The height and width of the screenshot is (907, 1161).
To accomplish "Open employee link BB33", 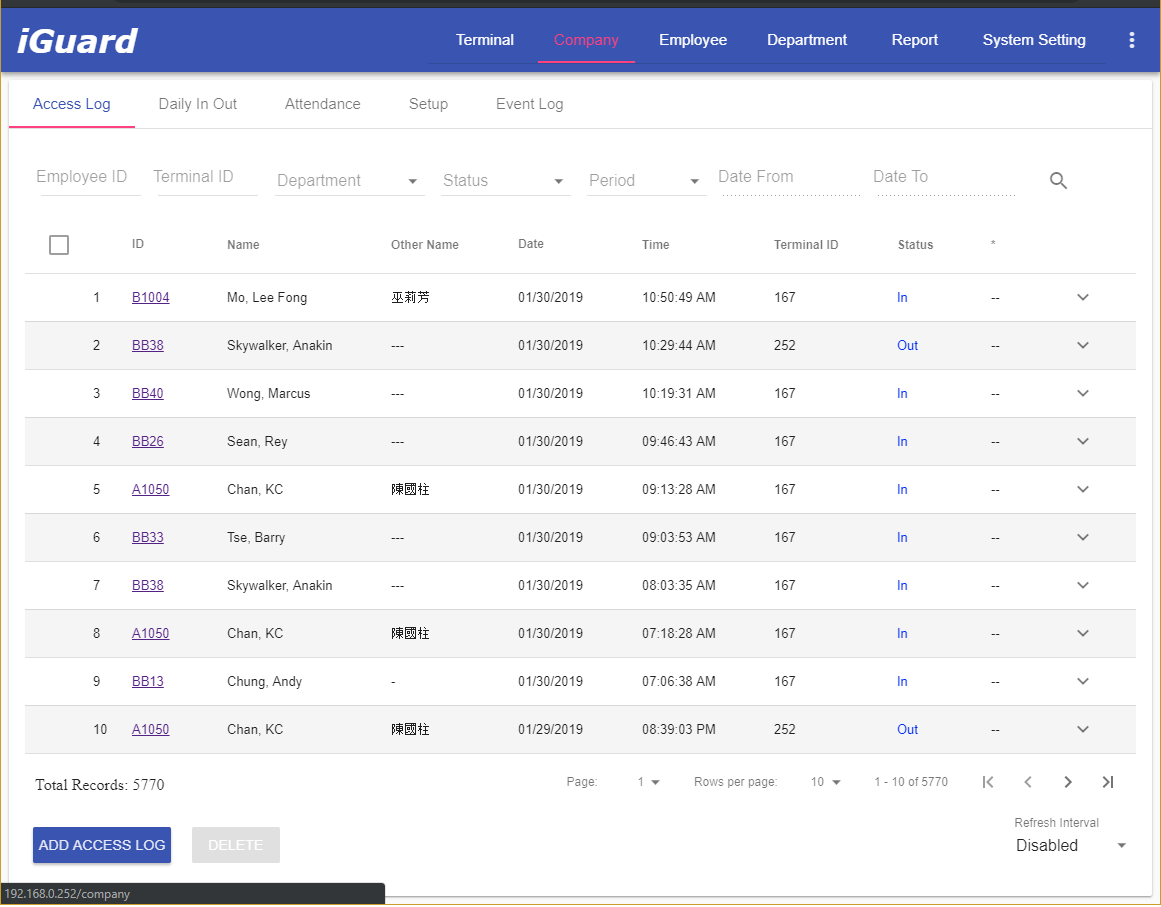I will coord(147,538).
